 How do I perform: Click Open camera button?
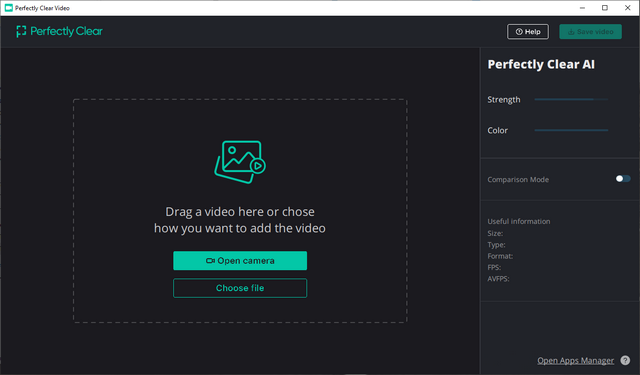point(240,260)
